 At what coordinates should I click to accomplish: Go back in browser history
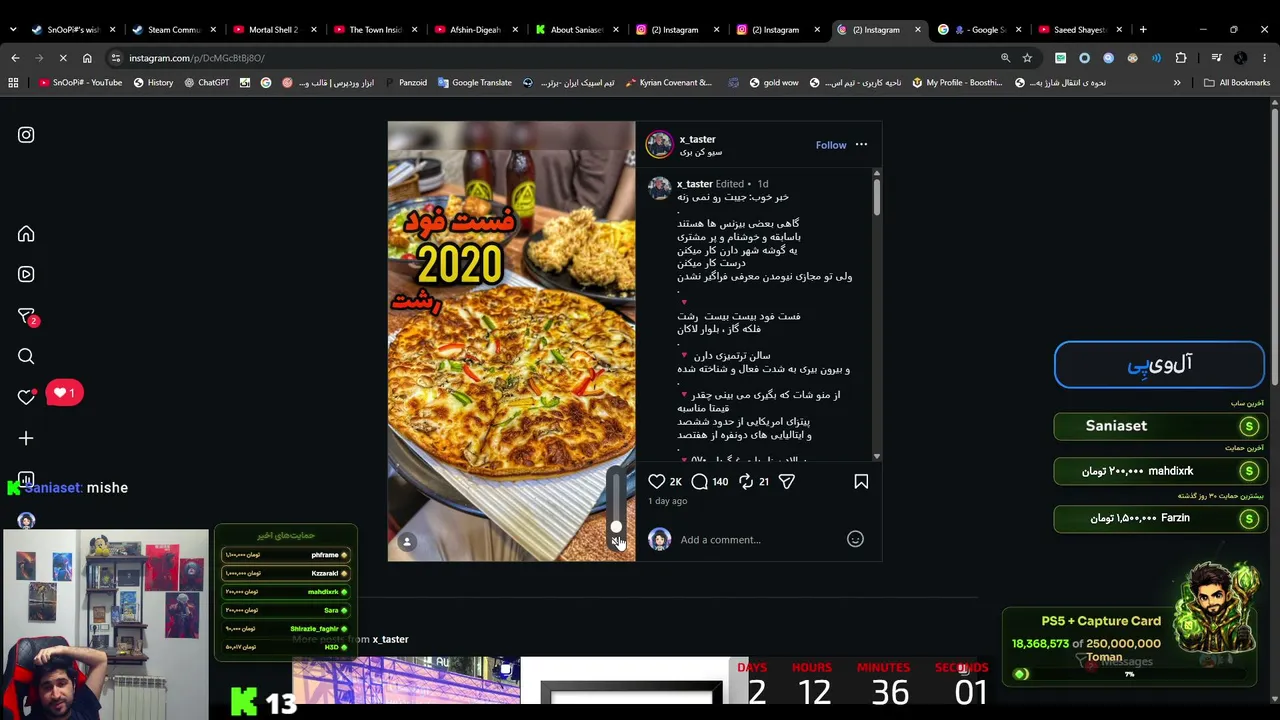tap(15, 58)
